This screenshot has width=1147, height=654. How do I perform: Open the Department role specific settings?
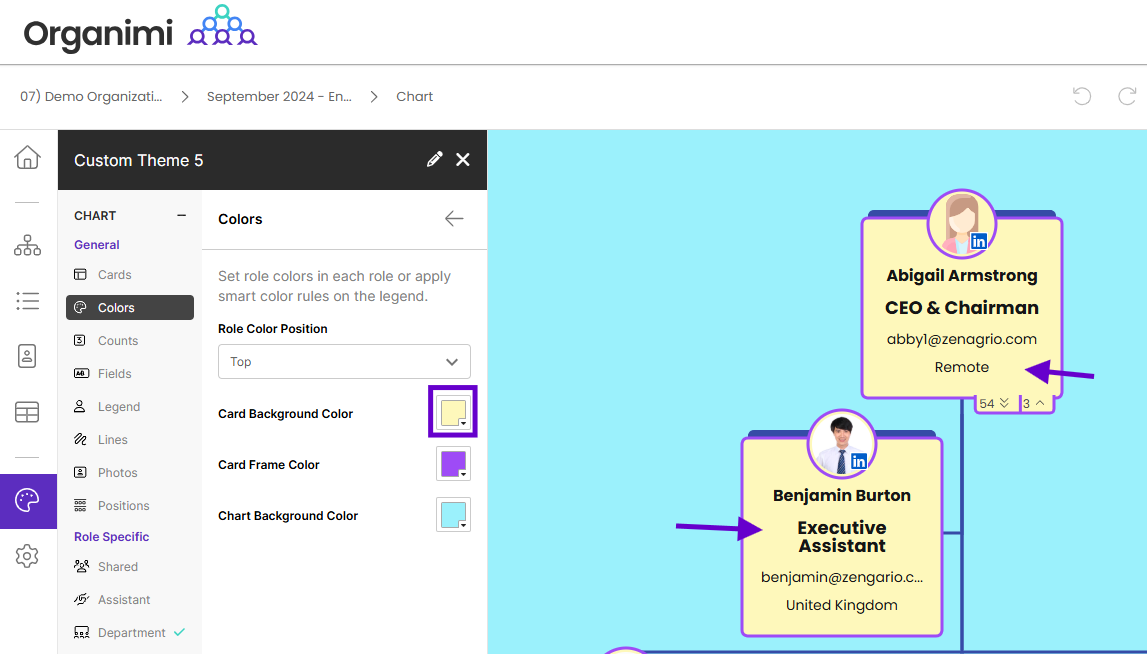tap(131, 633)
